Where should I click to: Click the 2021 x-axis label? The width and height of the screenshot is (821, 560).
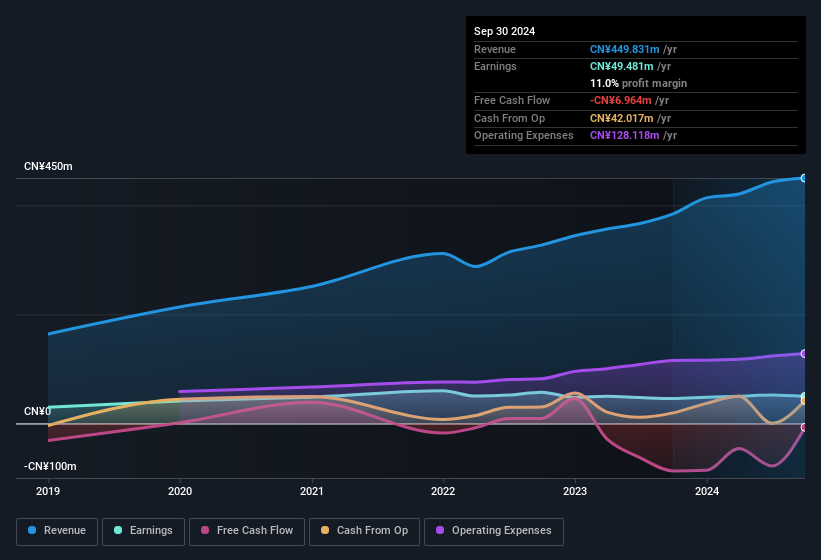click(x=312, y=491)
